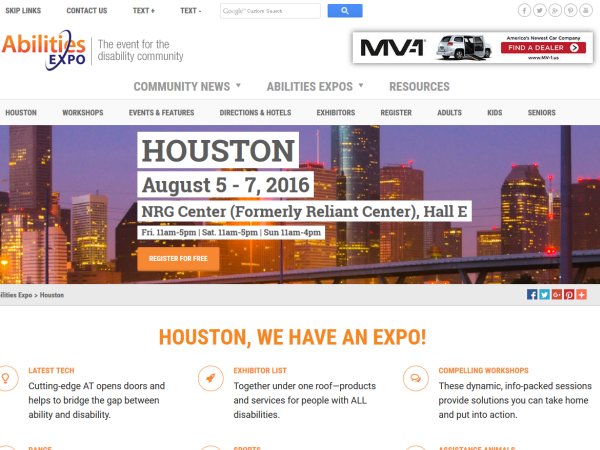The height and width of the screenshot is (450, 600).
Task: Open the Contact Us link
Action: point(87,11)
